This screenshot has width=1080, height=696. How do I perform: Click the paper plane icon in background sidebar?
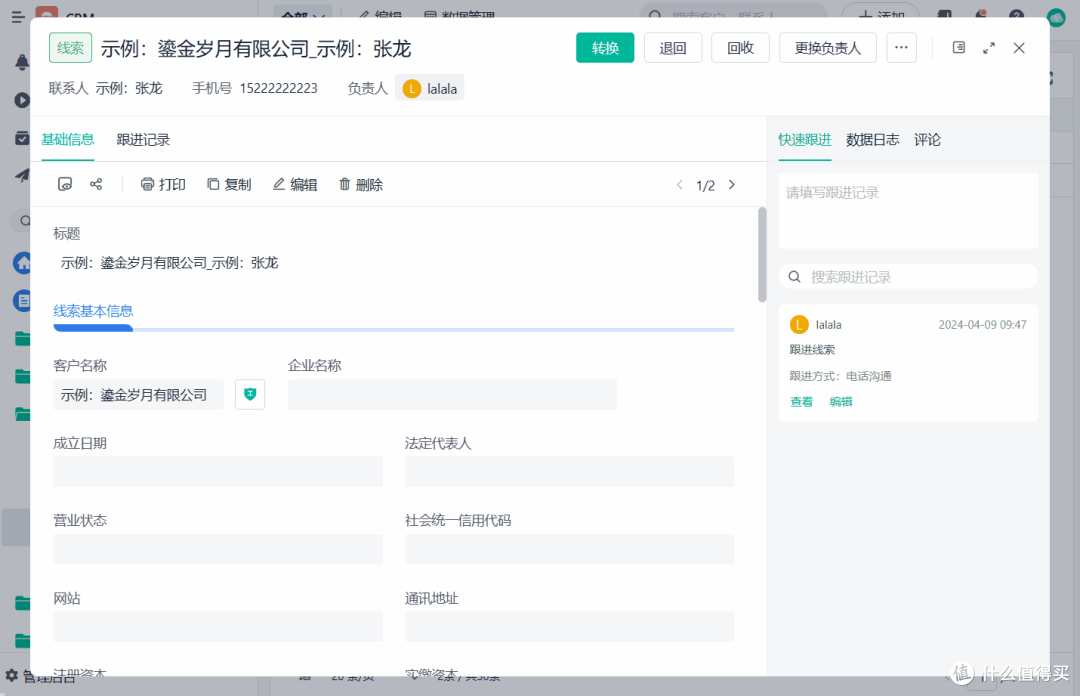22,176
